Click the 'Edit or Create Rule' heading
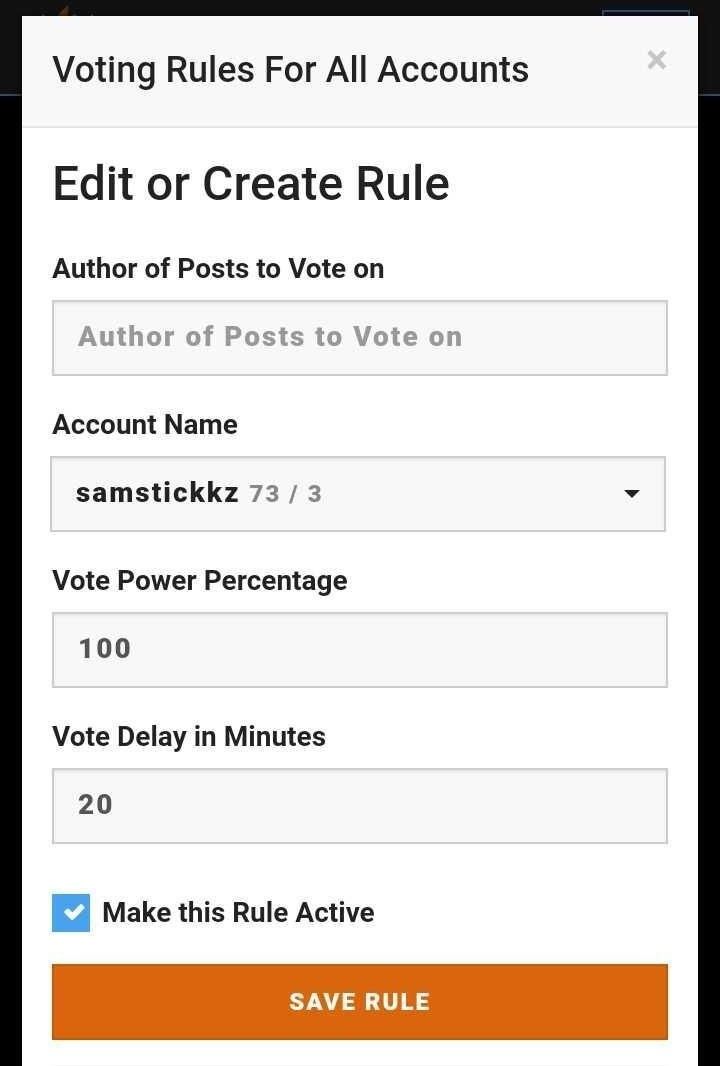The image size is (720, 1066). [x=251, y=184]
